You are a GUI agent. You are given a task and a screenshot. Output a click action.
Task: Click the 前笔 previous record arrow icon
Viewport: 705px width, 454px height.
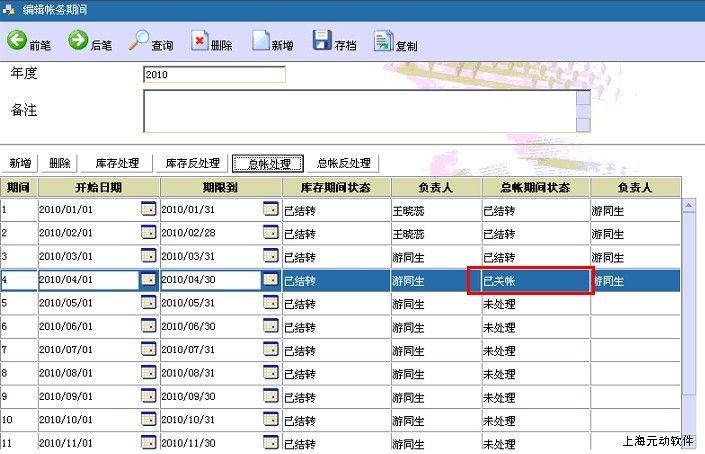[17, 41]
